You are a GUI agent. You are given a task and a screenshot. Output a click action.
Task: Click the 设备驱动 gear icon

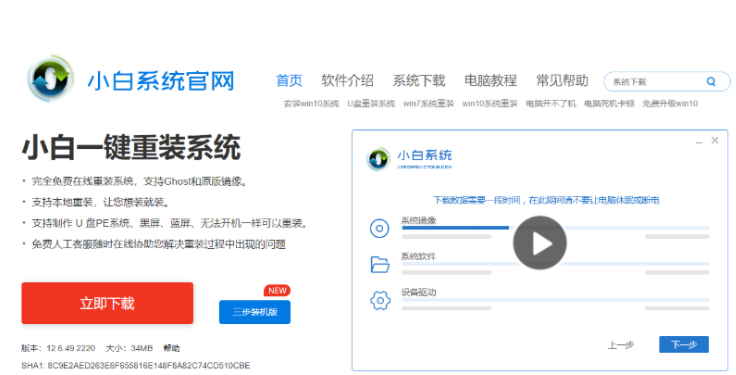coord(380,300)
